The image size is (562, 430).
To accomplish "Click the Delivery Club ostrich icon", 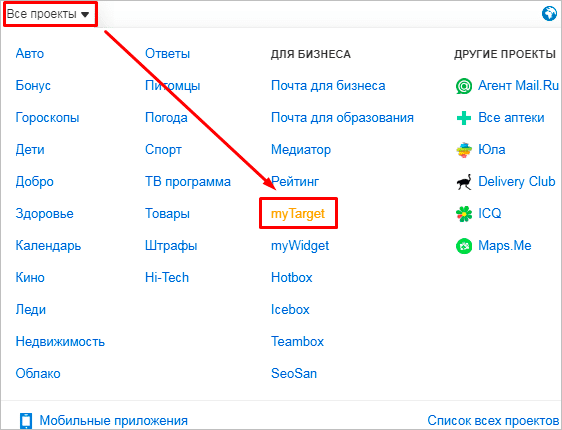I will pos(464,182).
